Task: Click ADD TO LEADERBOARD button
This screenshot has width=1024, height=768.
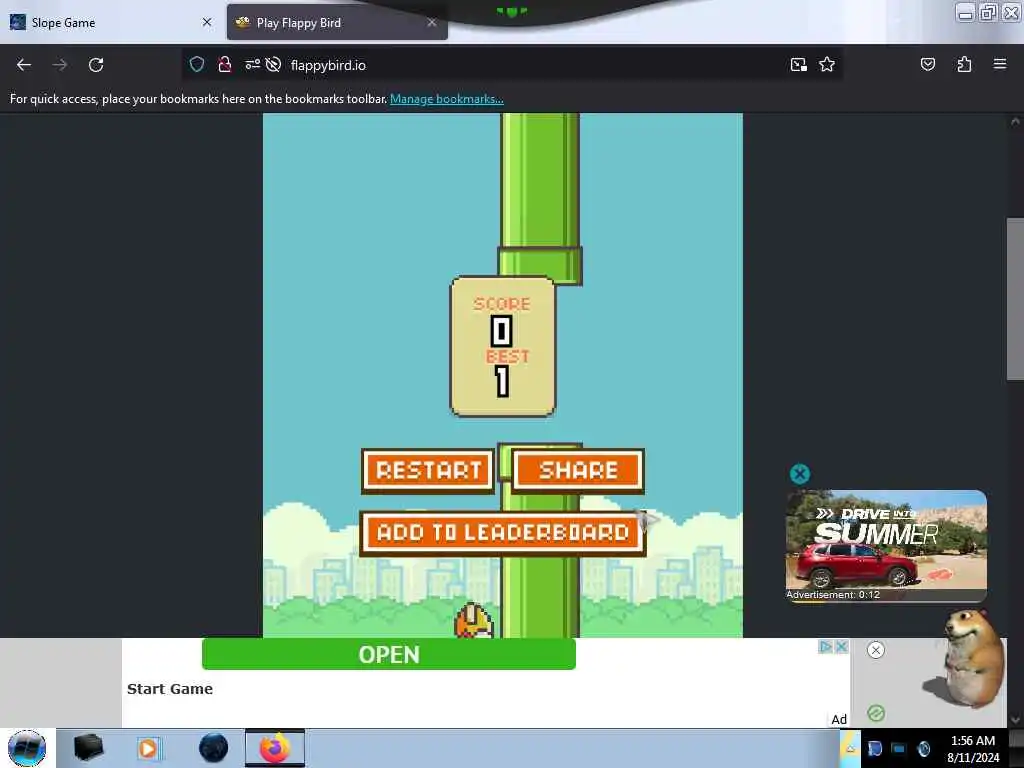Action: coord(503,533)
